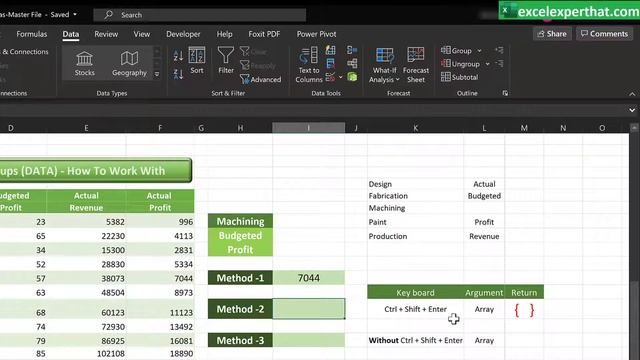
Task: Select the 'Budgeted' cell in column L
Action: tap(484, 196)
